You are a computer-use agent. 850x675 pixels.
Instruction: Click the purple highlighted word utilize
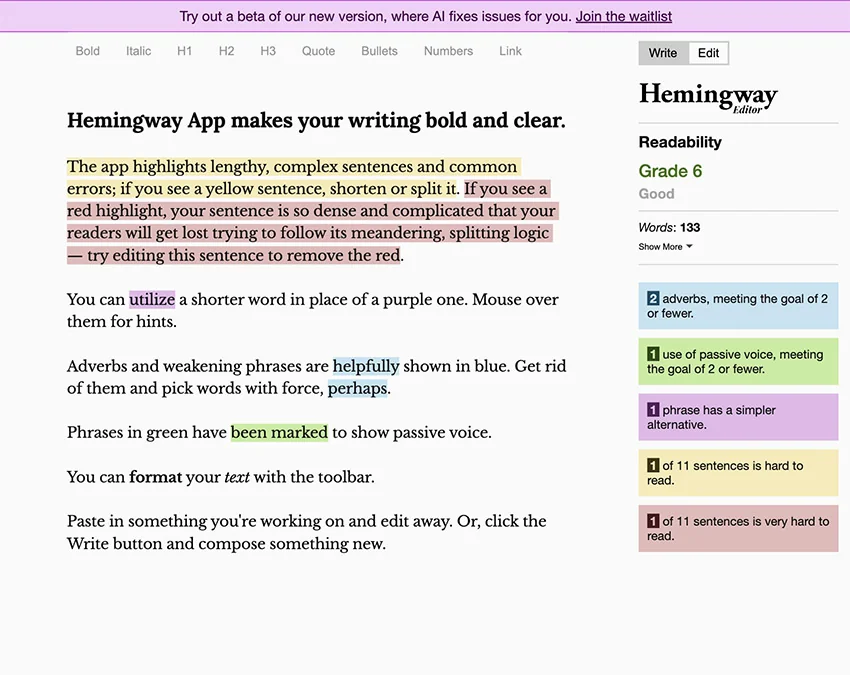[x=152, y=299]
